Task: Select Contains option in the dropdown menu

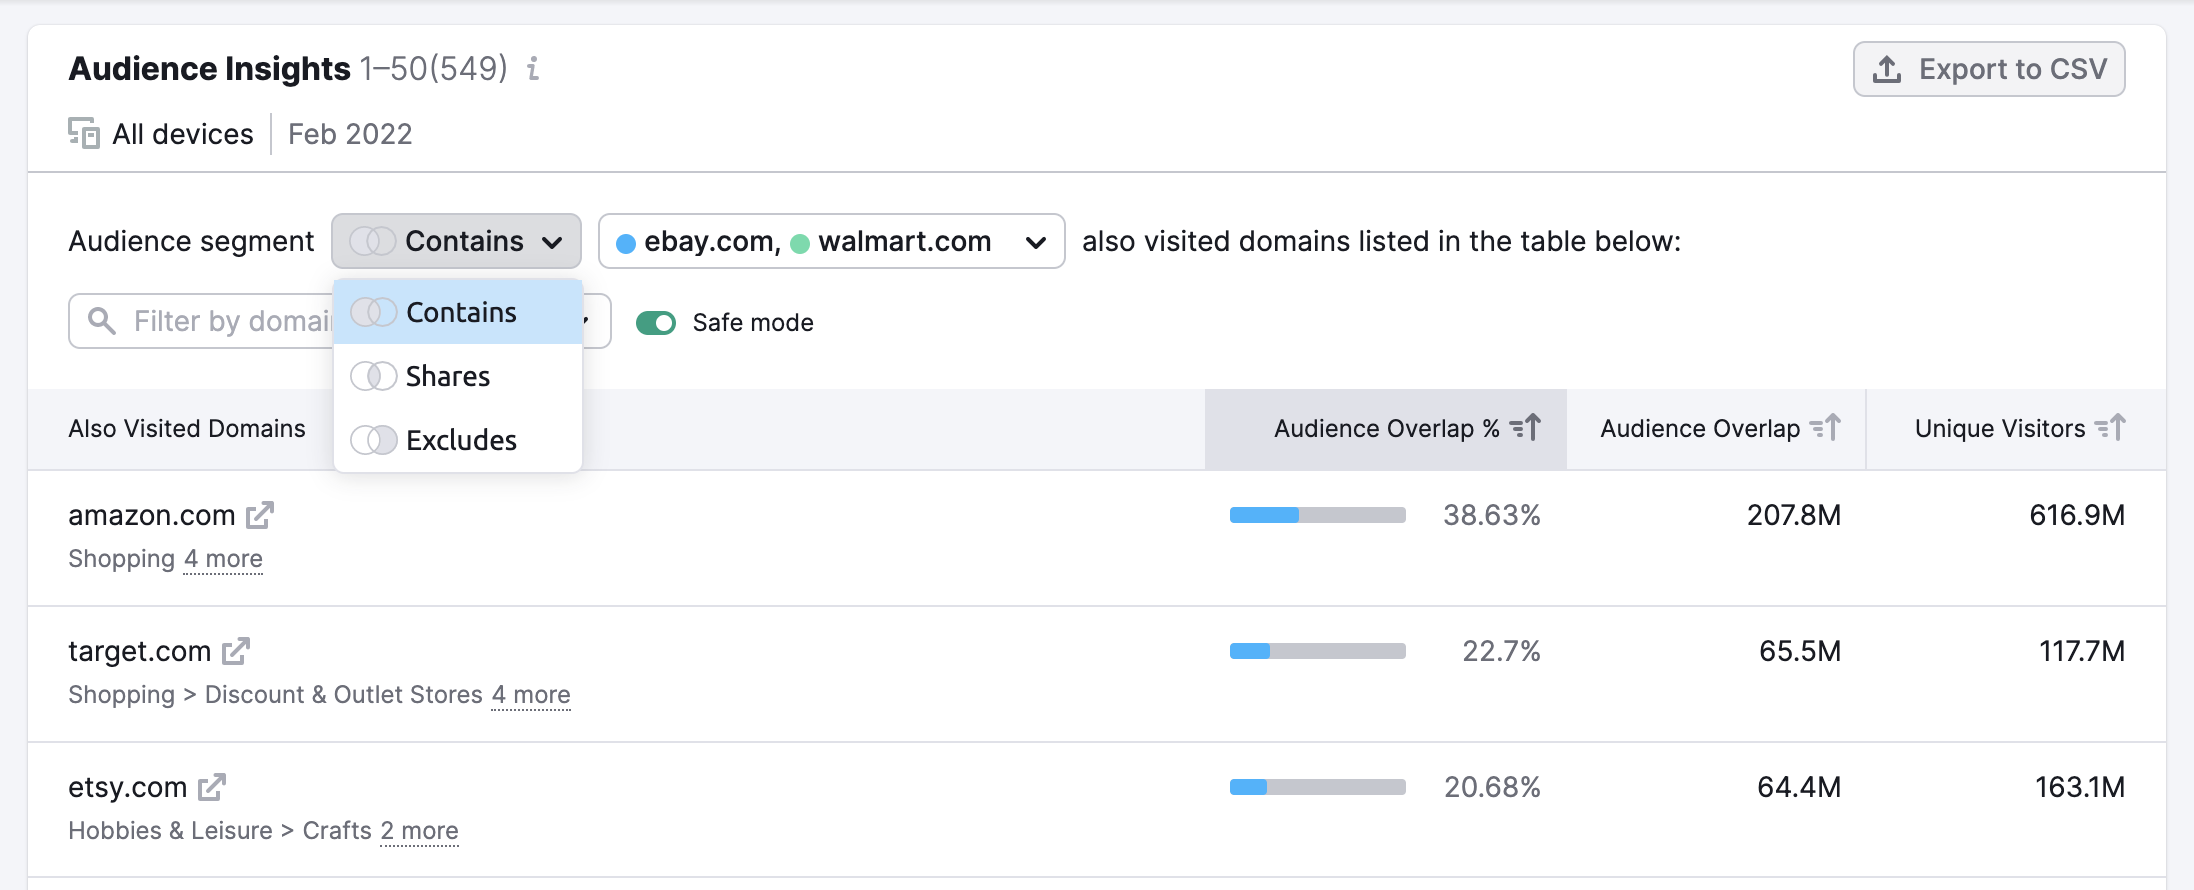Action: pos(458,312)
